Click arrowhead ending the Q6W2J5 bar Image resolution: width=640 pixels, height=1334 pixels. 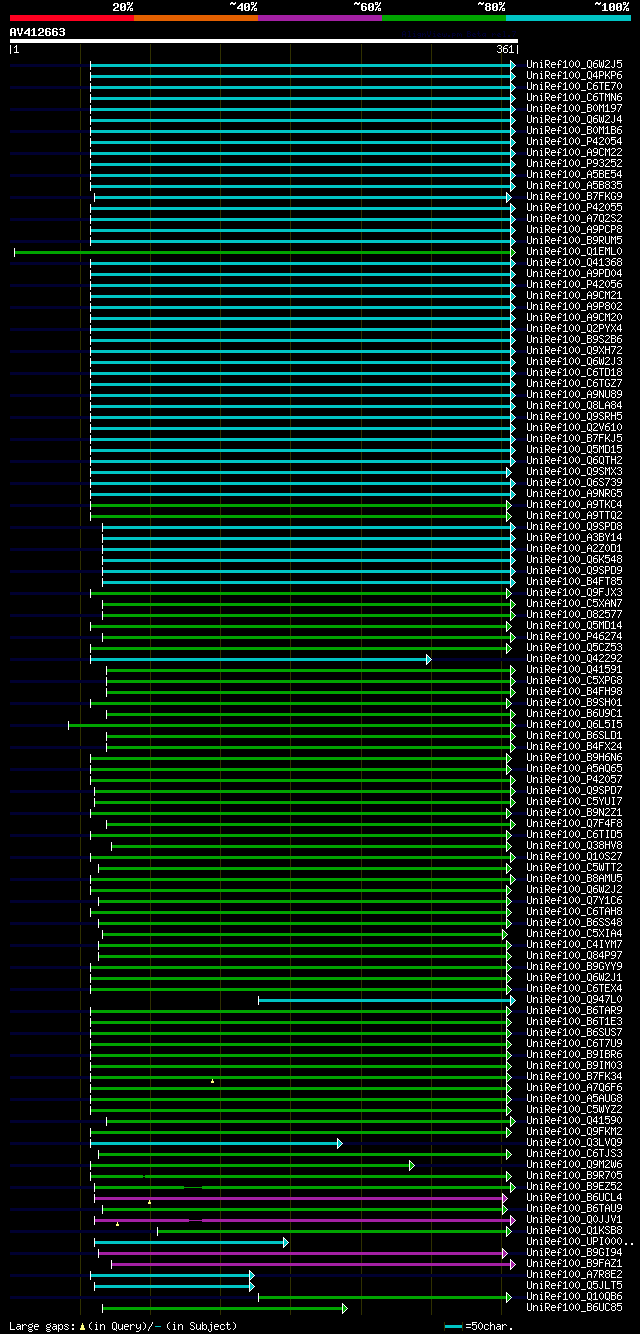[513, 65]
